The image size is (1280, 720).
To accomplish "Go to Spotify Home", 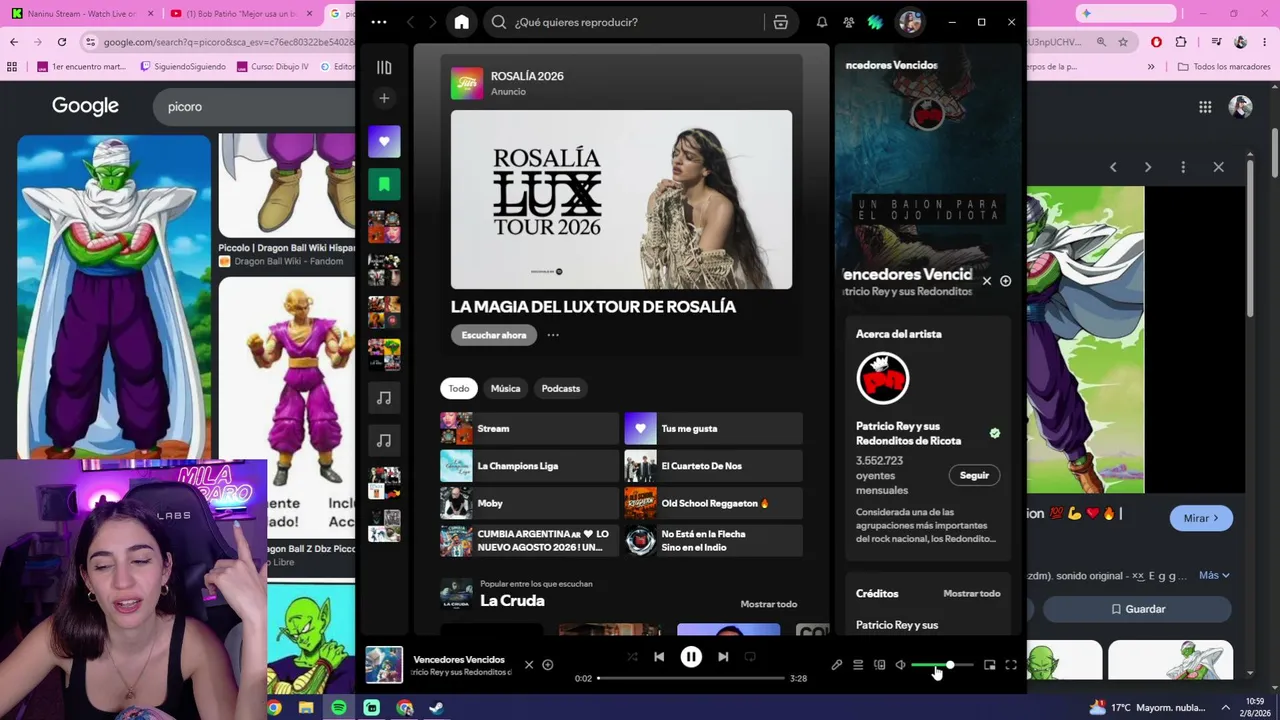I will click(x=461, y=22).
